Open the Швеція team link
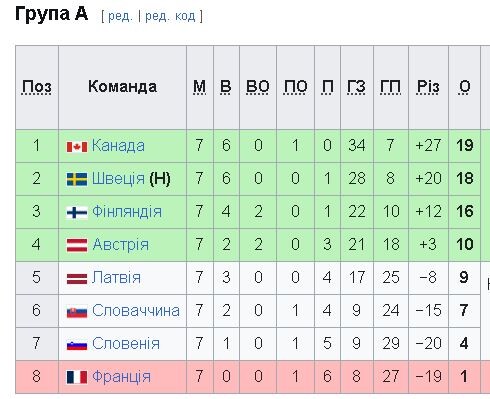 [118, 179]
